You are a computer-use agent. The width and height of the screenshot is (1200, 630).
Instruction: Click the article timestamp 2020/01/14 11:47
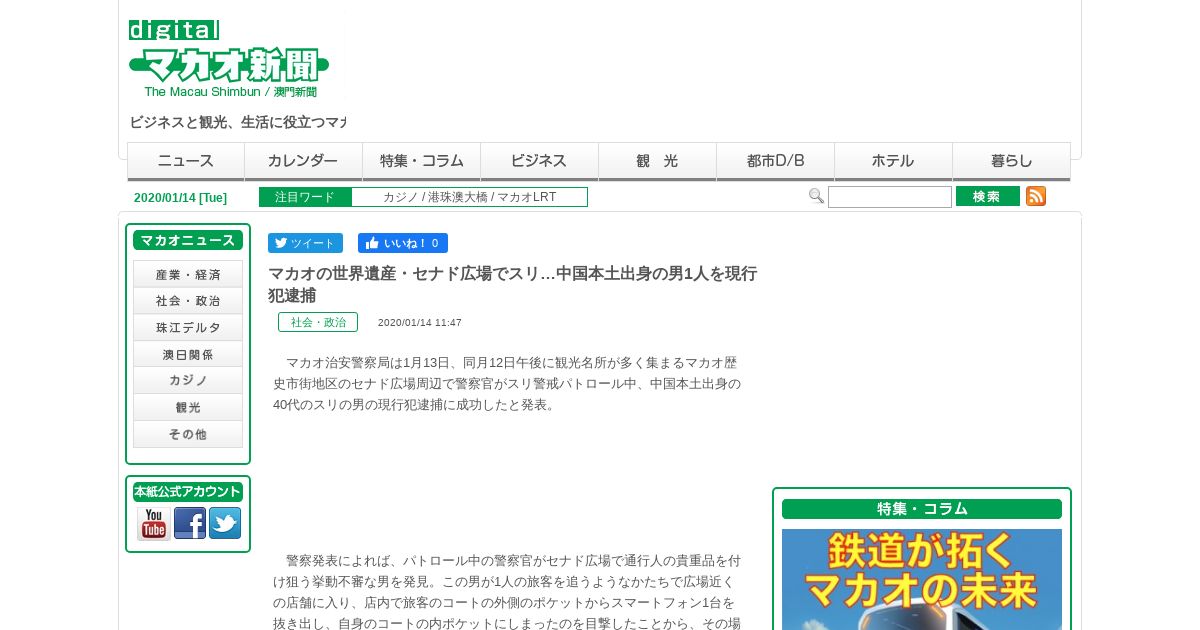[420, 323]
